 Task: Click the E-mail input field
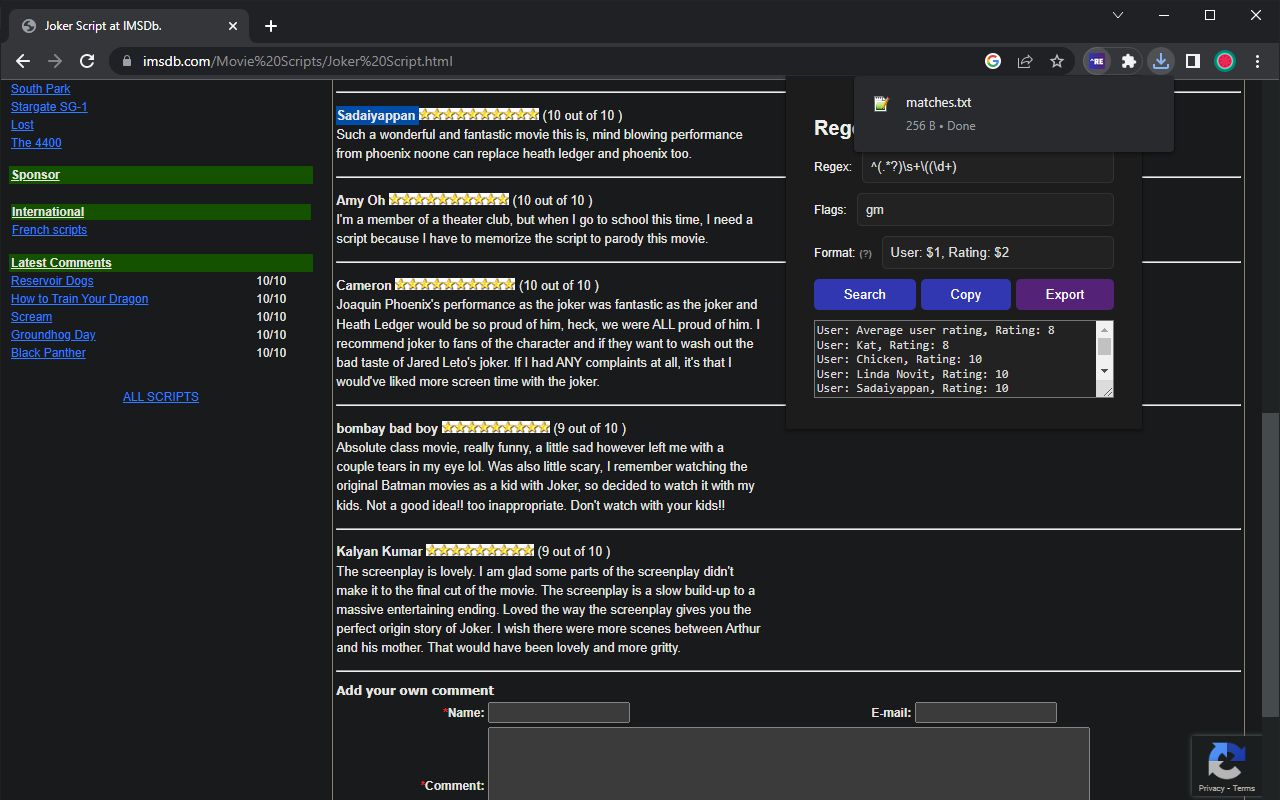[986, 712]
